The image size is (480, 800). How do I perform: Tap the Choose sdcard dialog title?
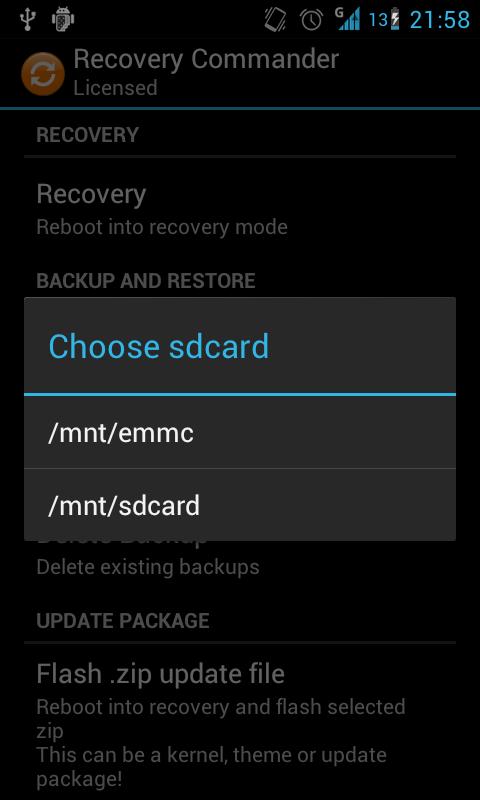click(x=159, y=346)
